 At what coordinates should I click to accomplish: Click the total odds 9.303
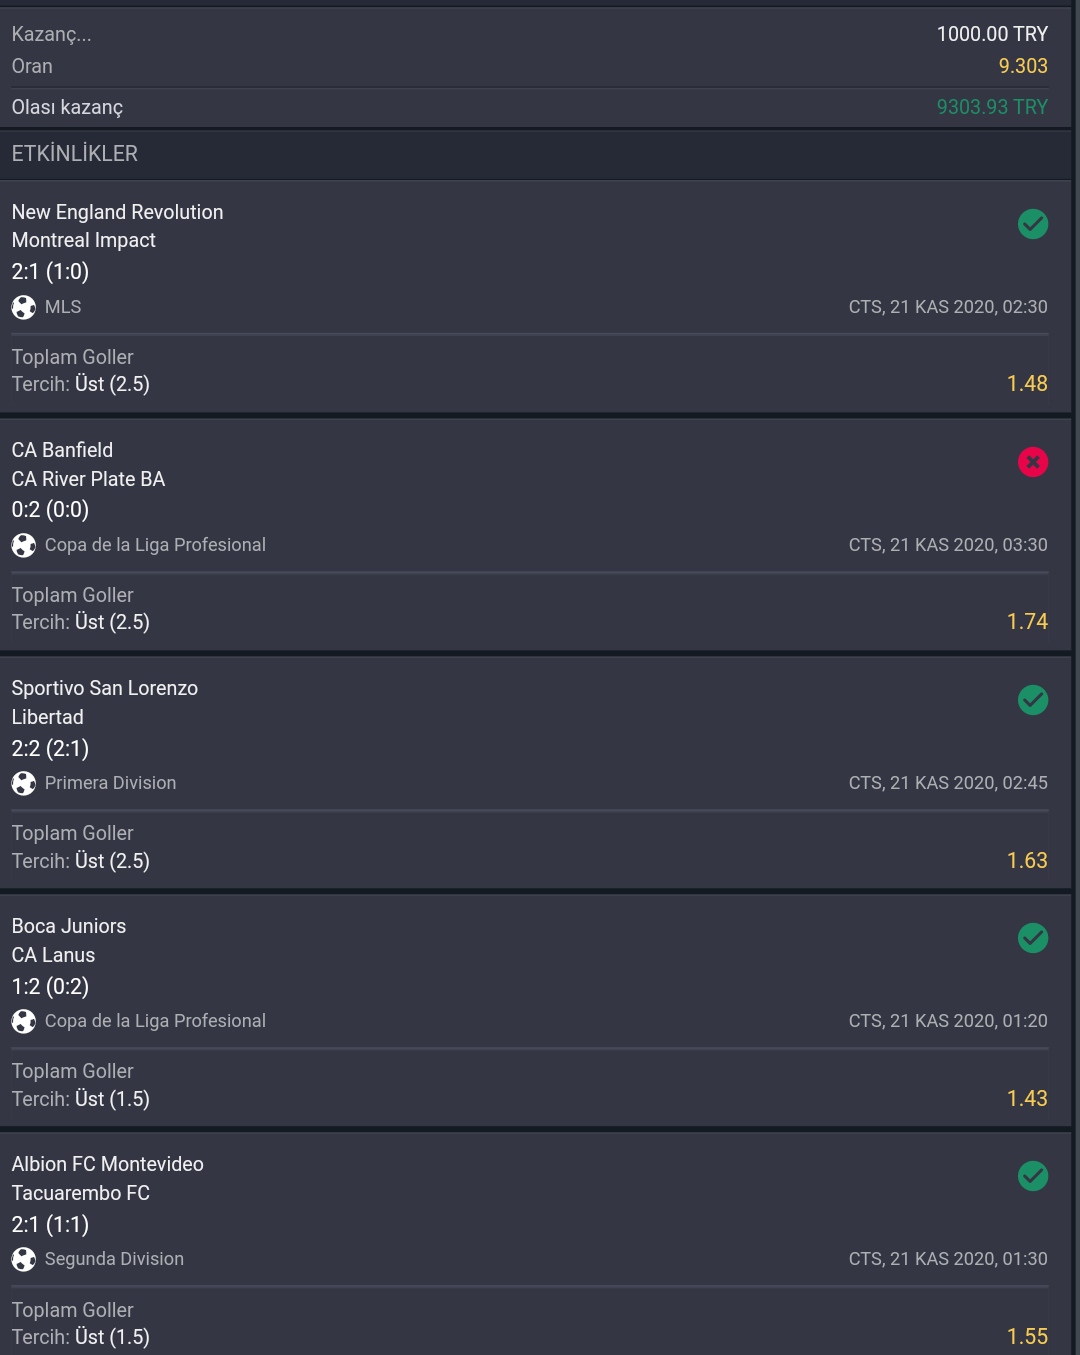point(1023,66)
